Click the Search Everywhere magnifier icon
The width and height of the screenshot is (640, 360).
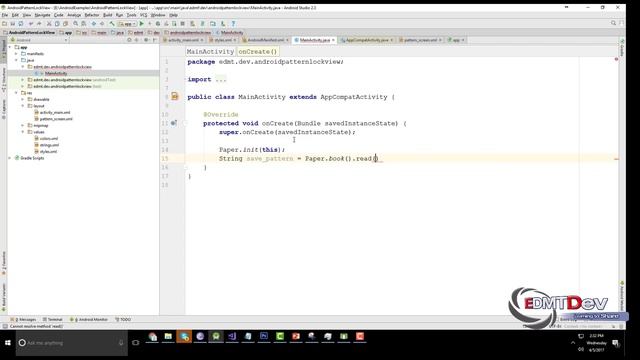[x=613, y=23]
